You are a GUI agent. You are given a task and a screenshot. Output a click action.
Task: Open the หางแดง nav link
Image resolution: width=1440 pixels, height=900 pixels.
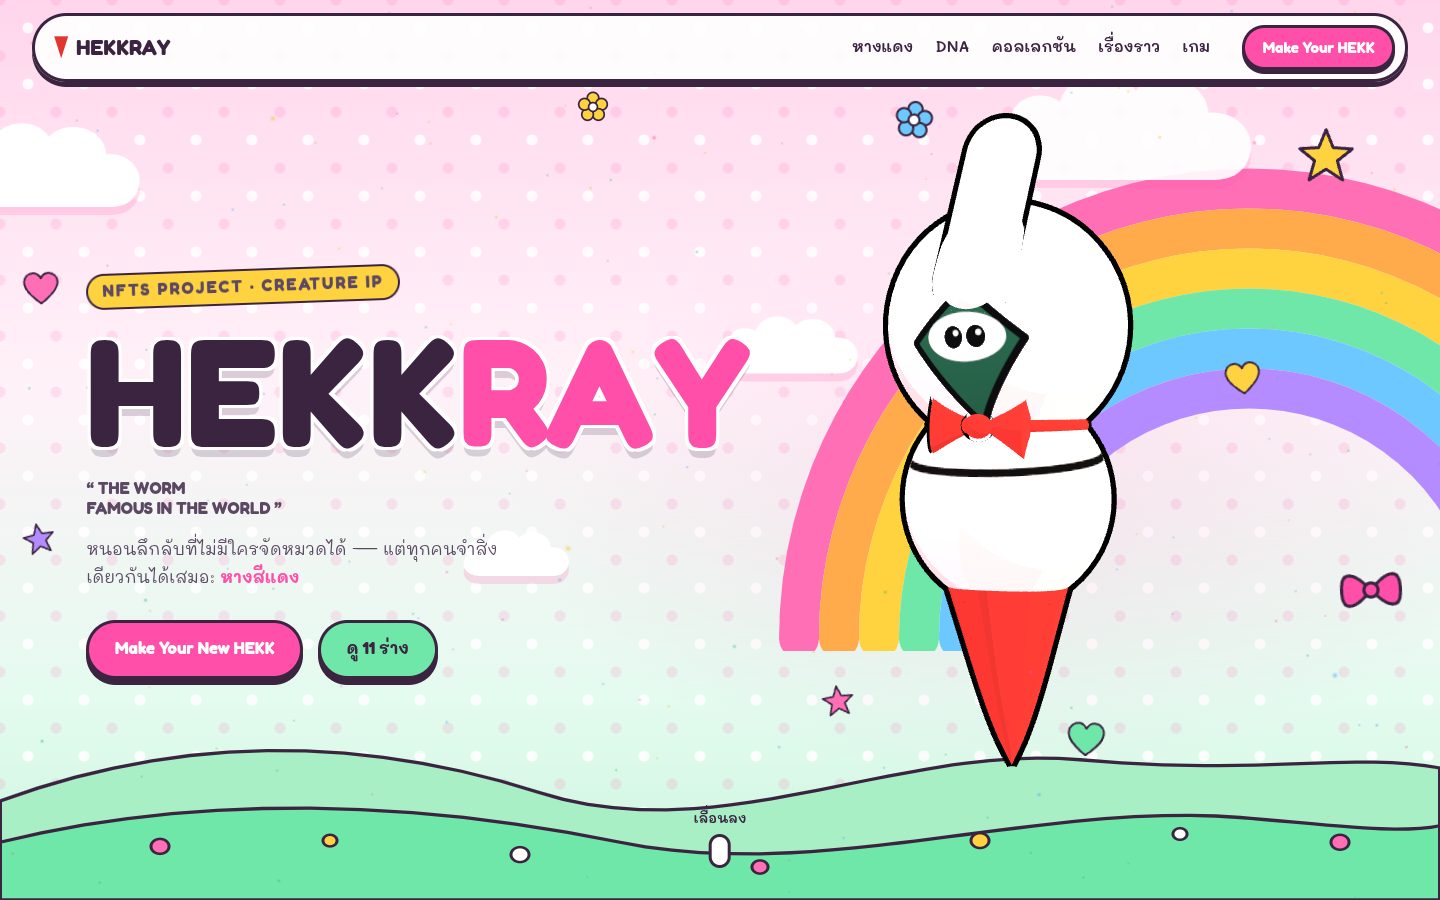coord(882,47)
